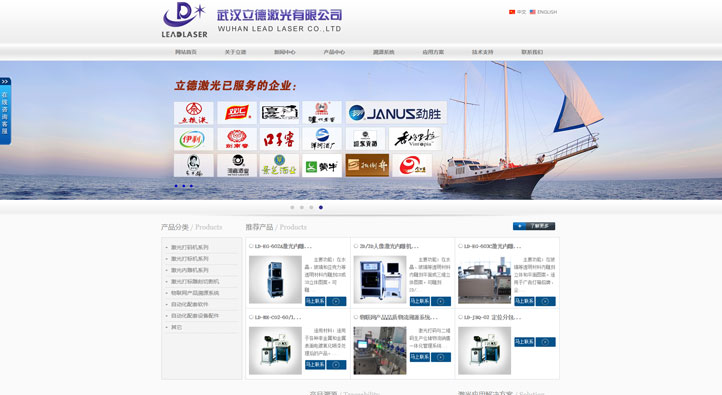Switch language to ENGLISH with US flag
This screenshot has height=395, width=722.
pyautogui.click(x=543, y=12)
